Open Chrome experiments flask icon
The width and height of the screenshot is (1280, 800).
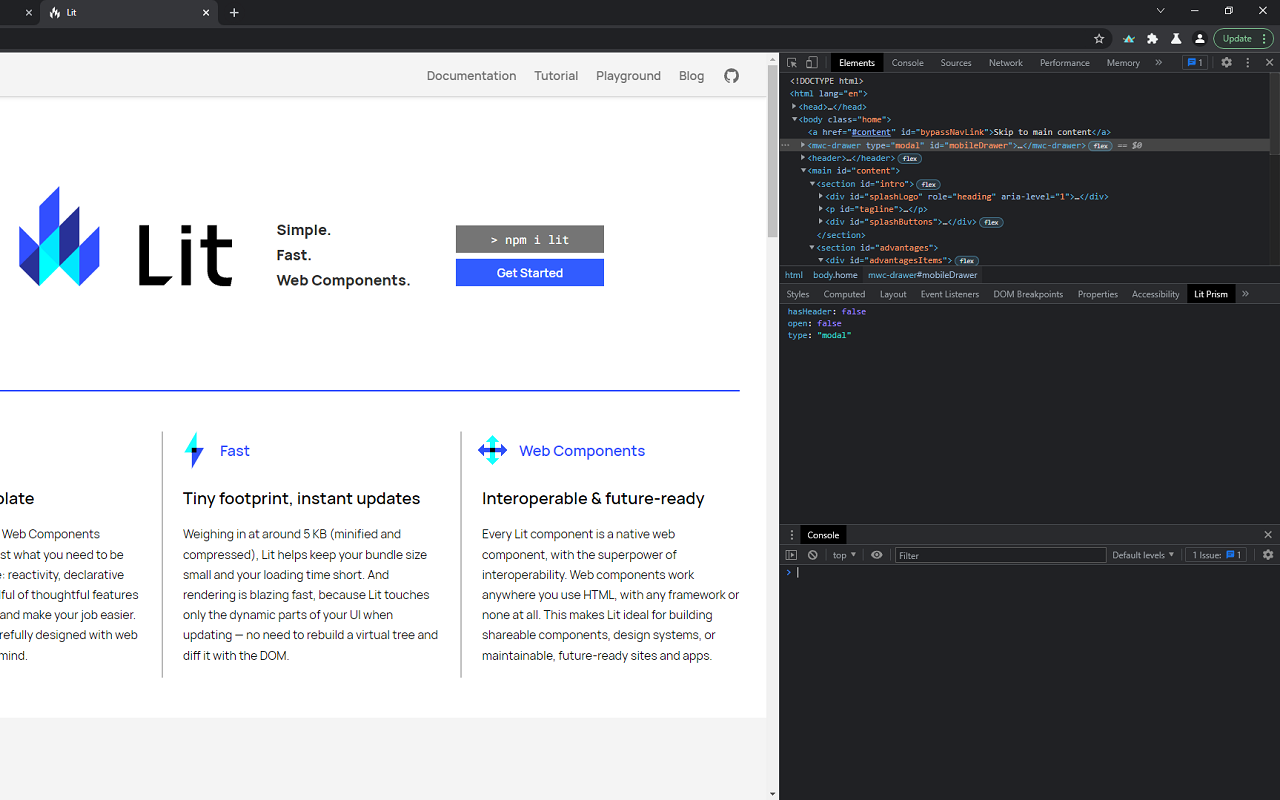[x=1176, y=39]
